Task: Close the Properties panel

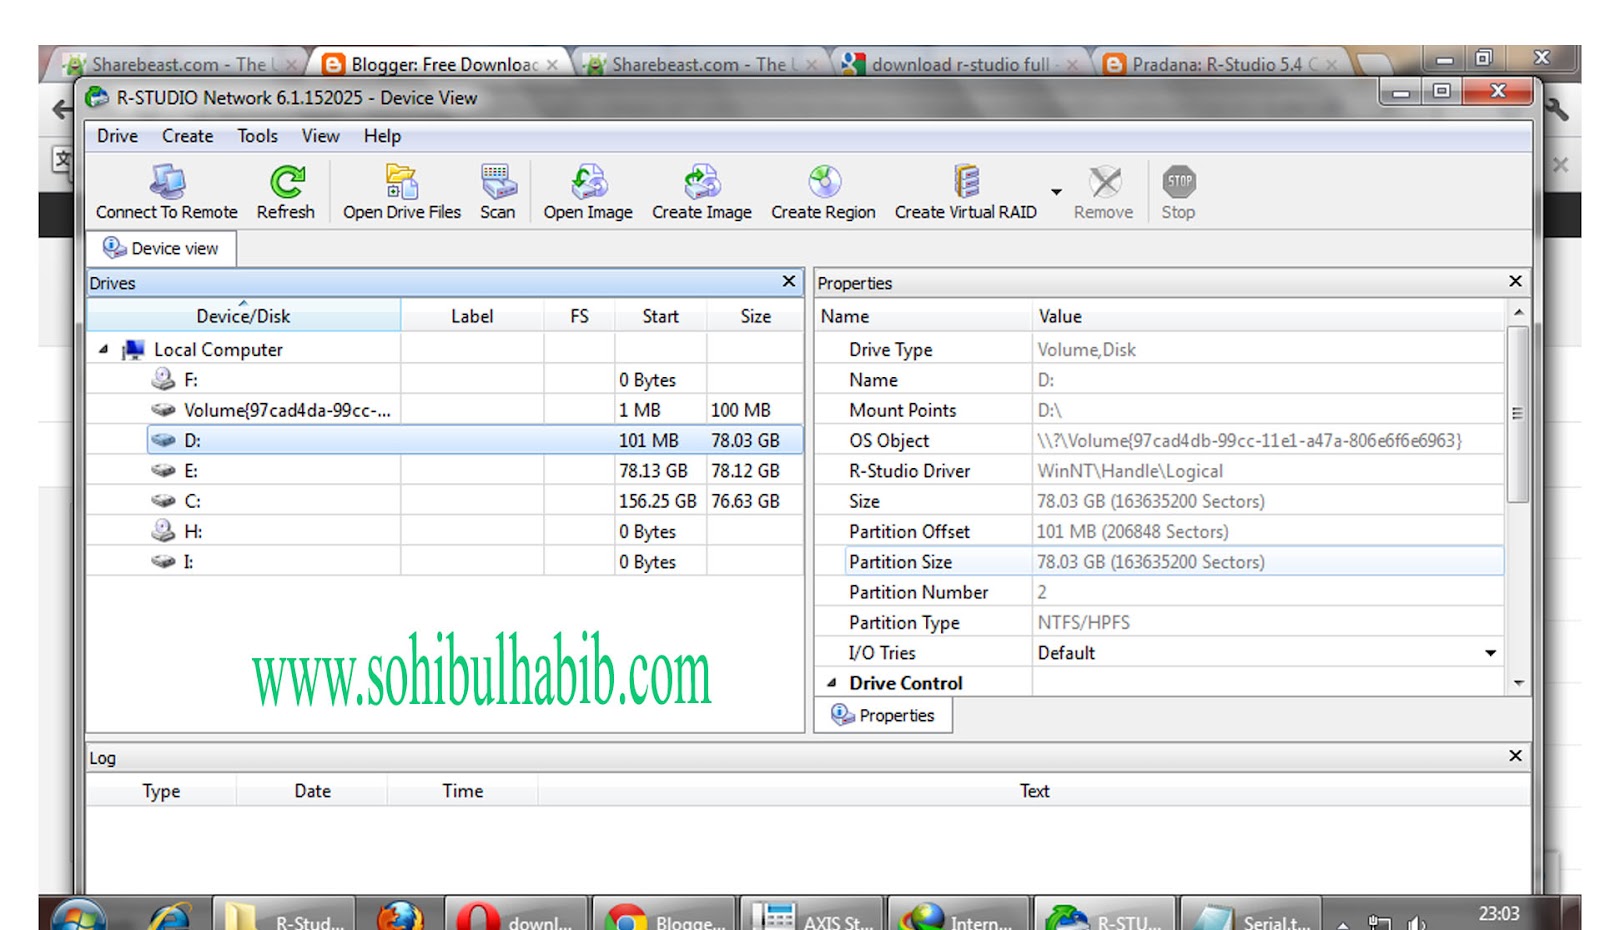Action: click(1515, 282)
